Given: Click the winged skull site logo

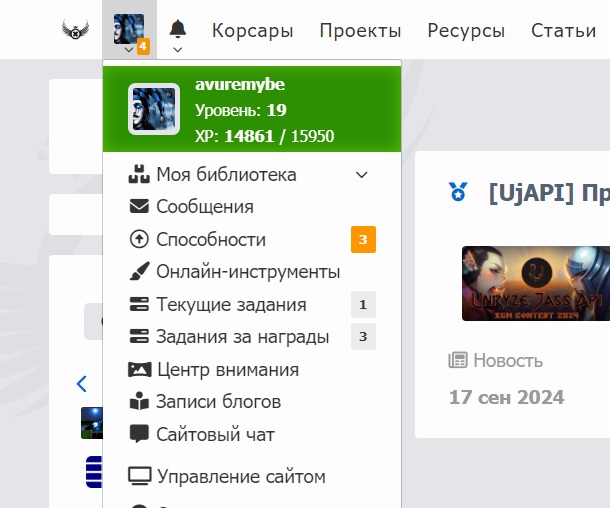Looking at the screenshot, I should click(x=75, y=30).
